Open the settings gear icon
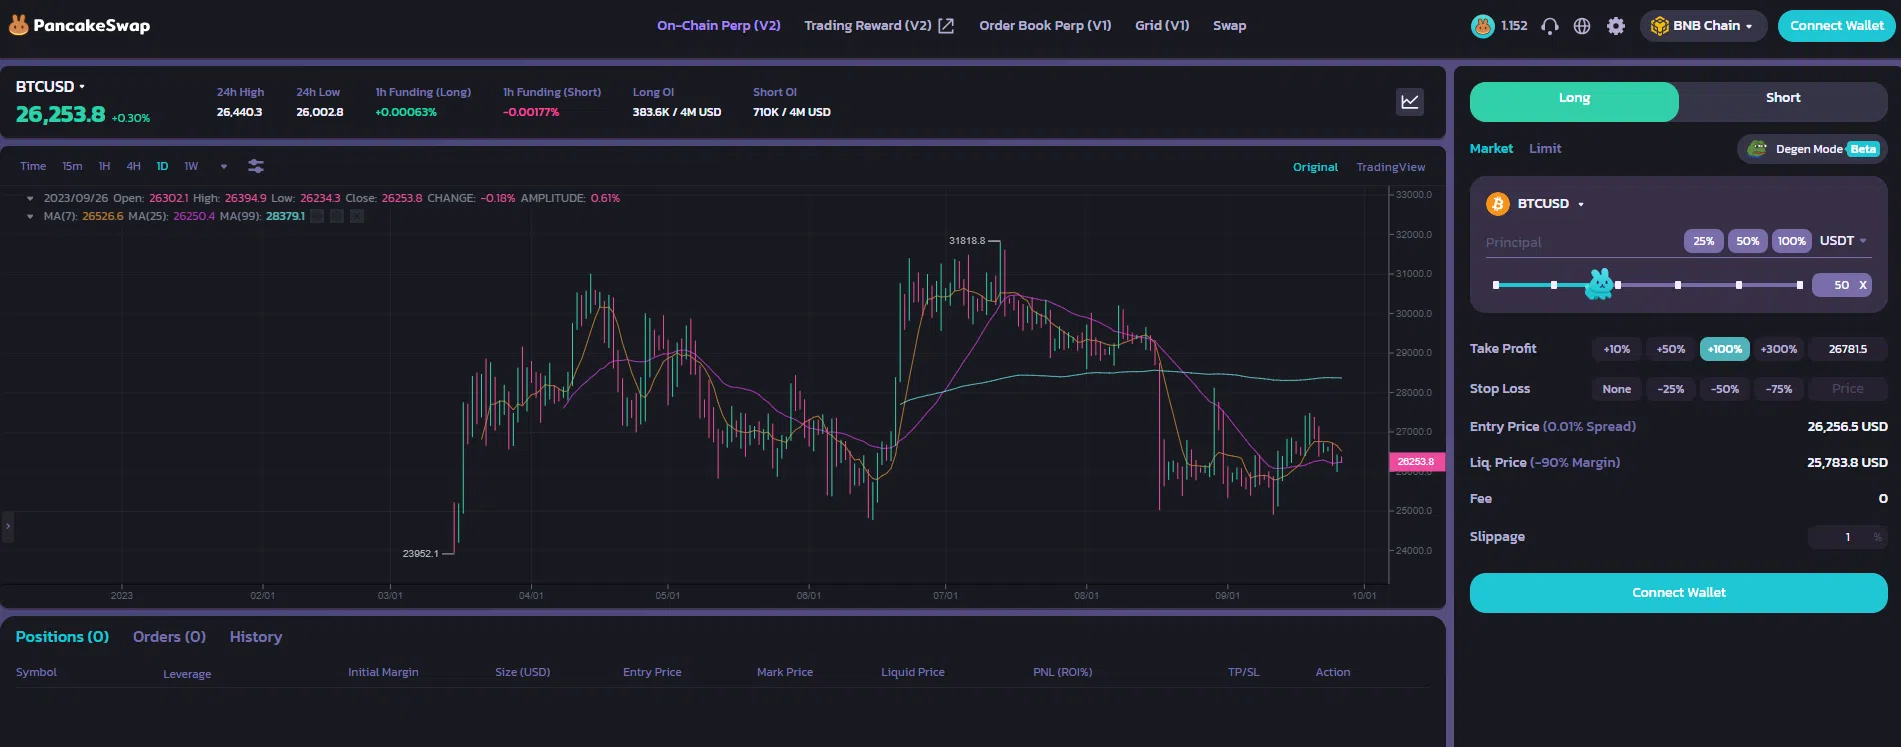Image resolution: width=1901 pixels, height=747 pixels. point(1616,26)
